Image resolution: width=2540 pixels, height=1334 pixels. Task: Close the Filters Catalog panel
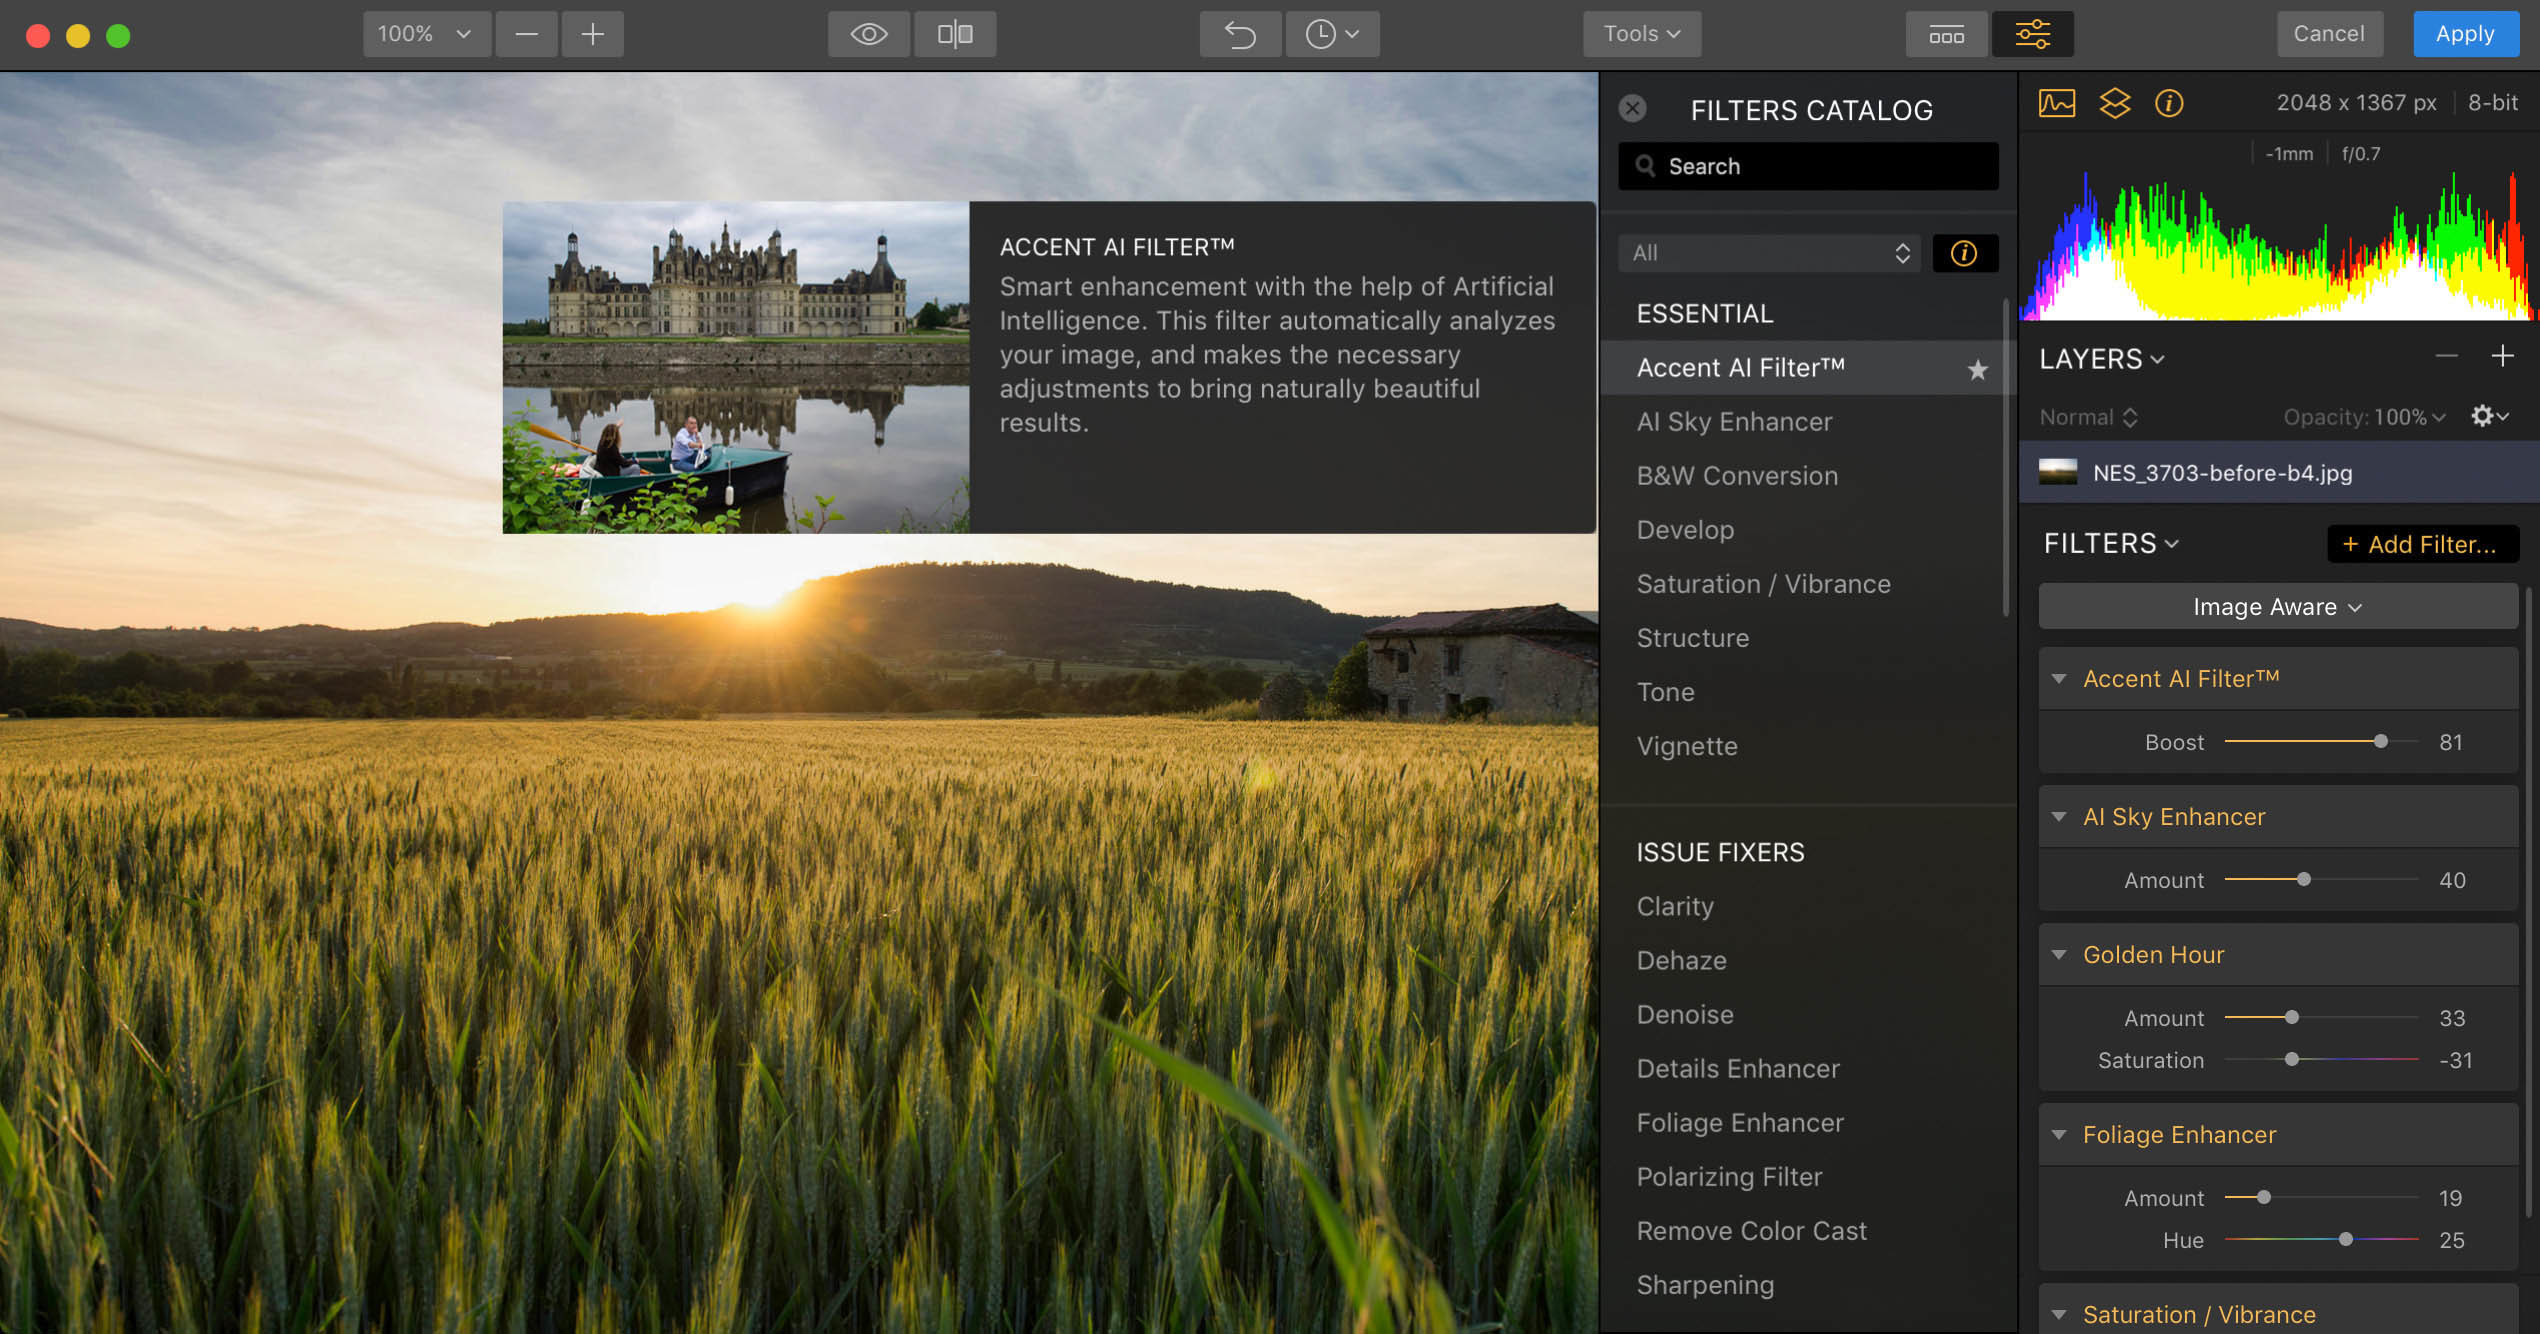(1632, 108)
